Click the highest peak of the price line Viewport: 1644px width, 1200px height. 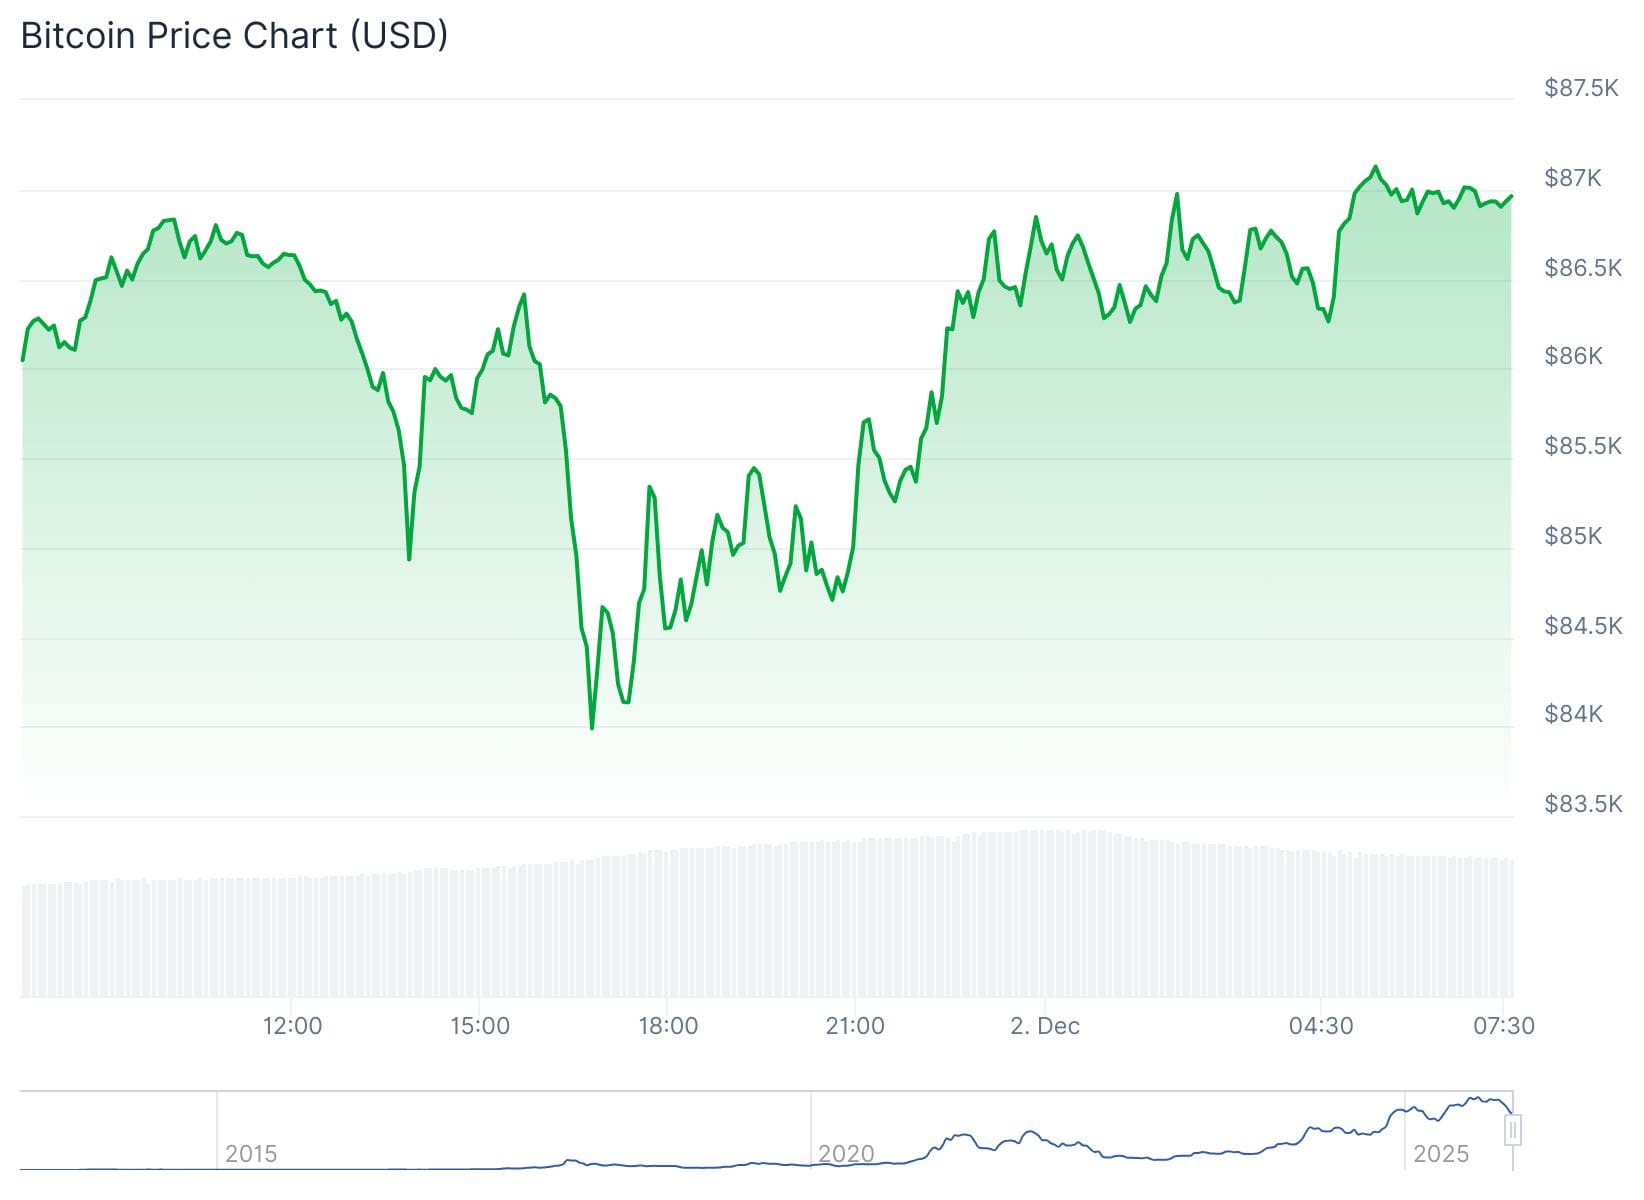[1375, 167]
